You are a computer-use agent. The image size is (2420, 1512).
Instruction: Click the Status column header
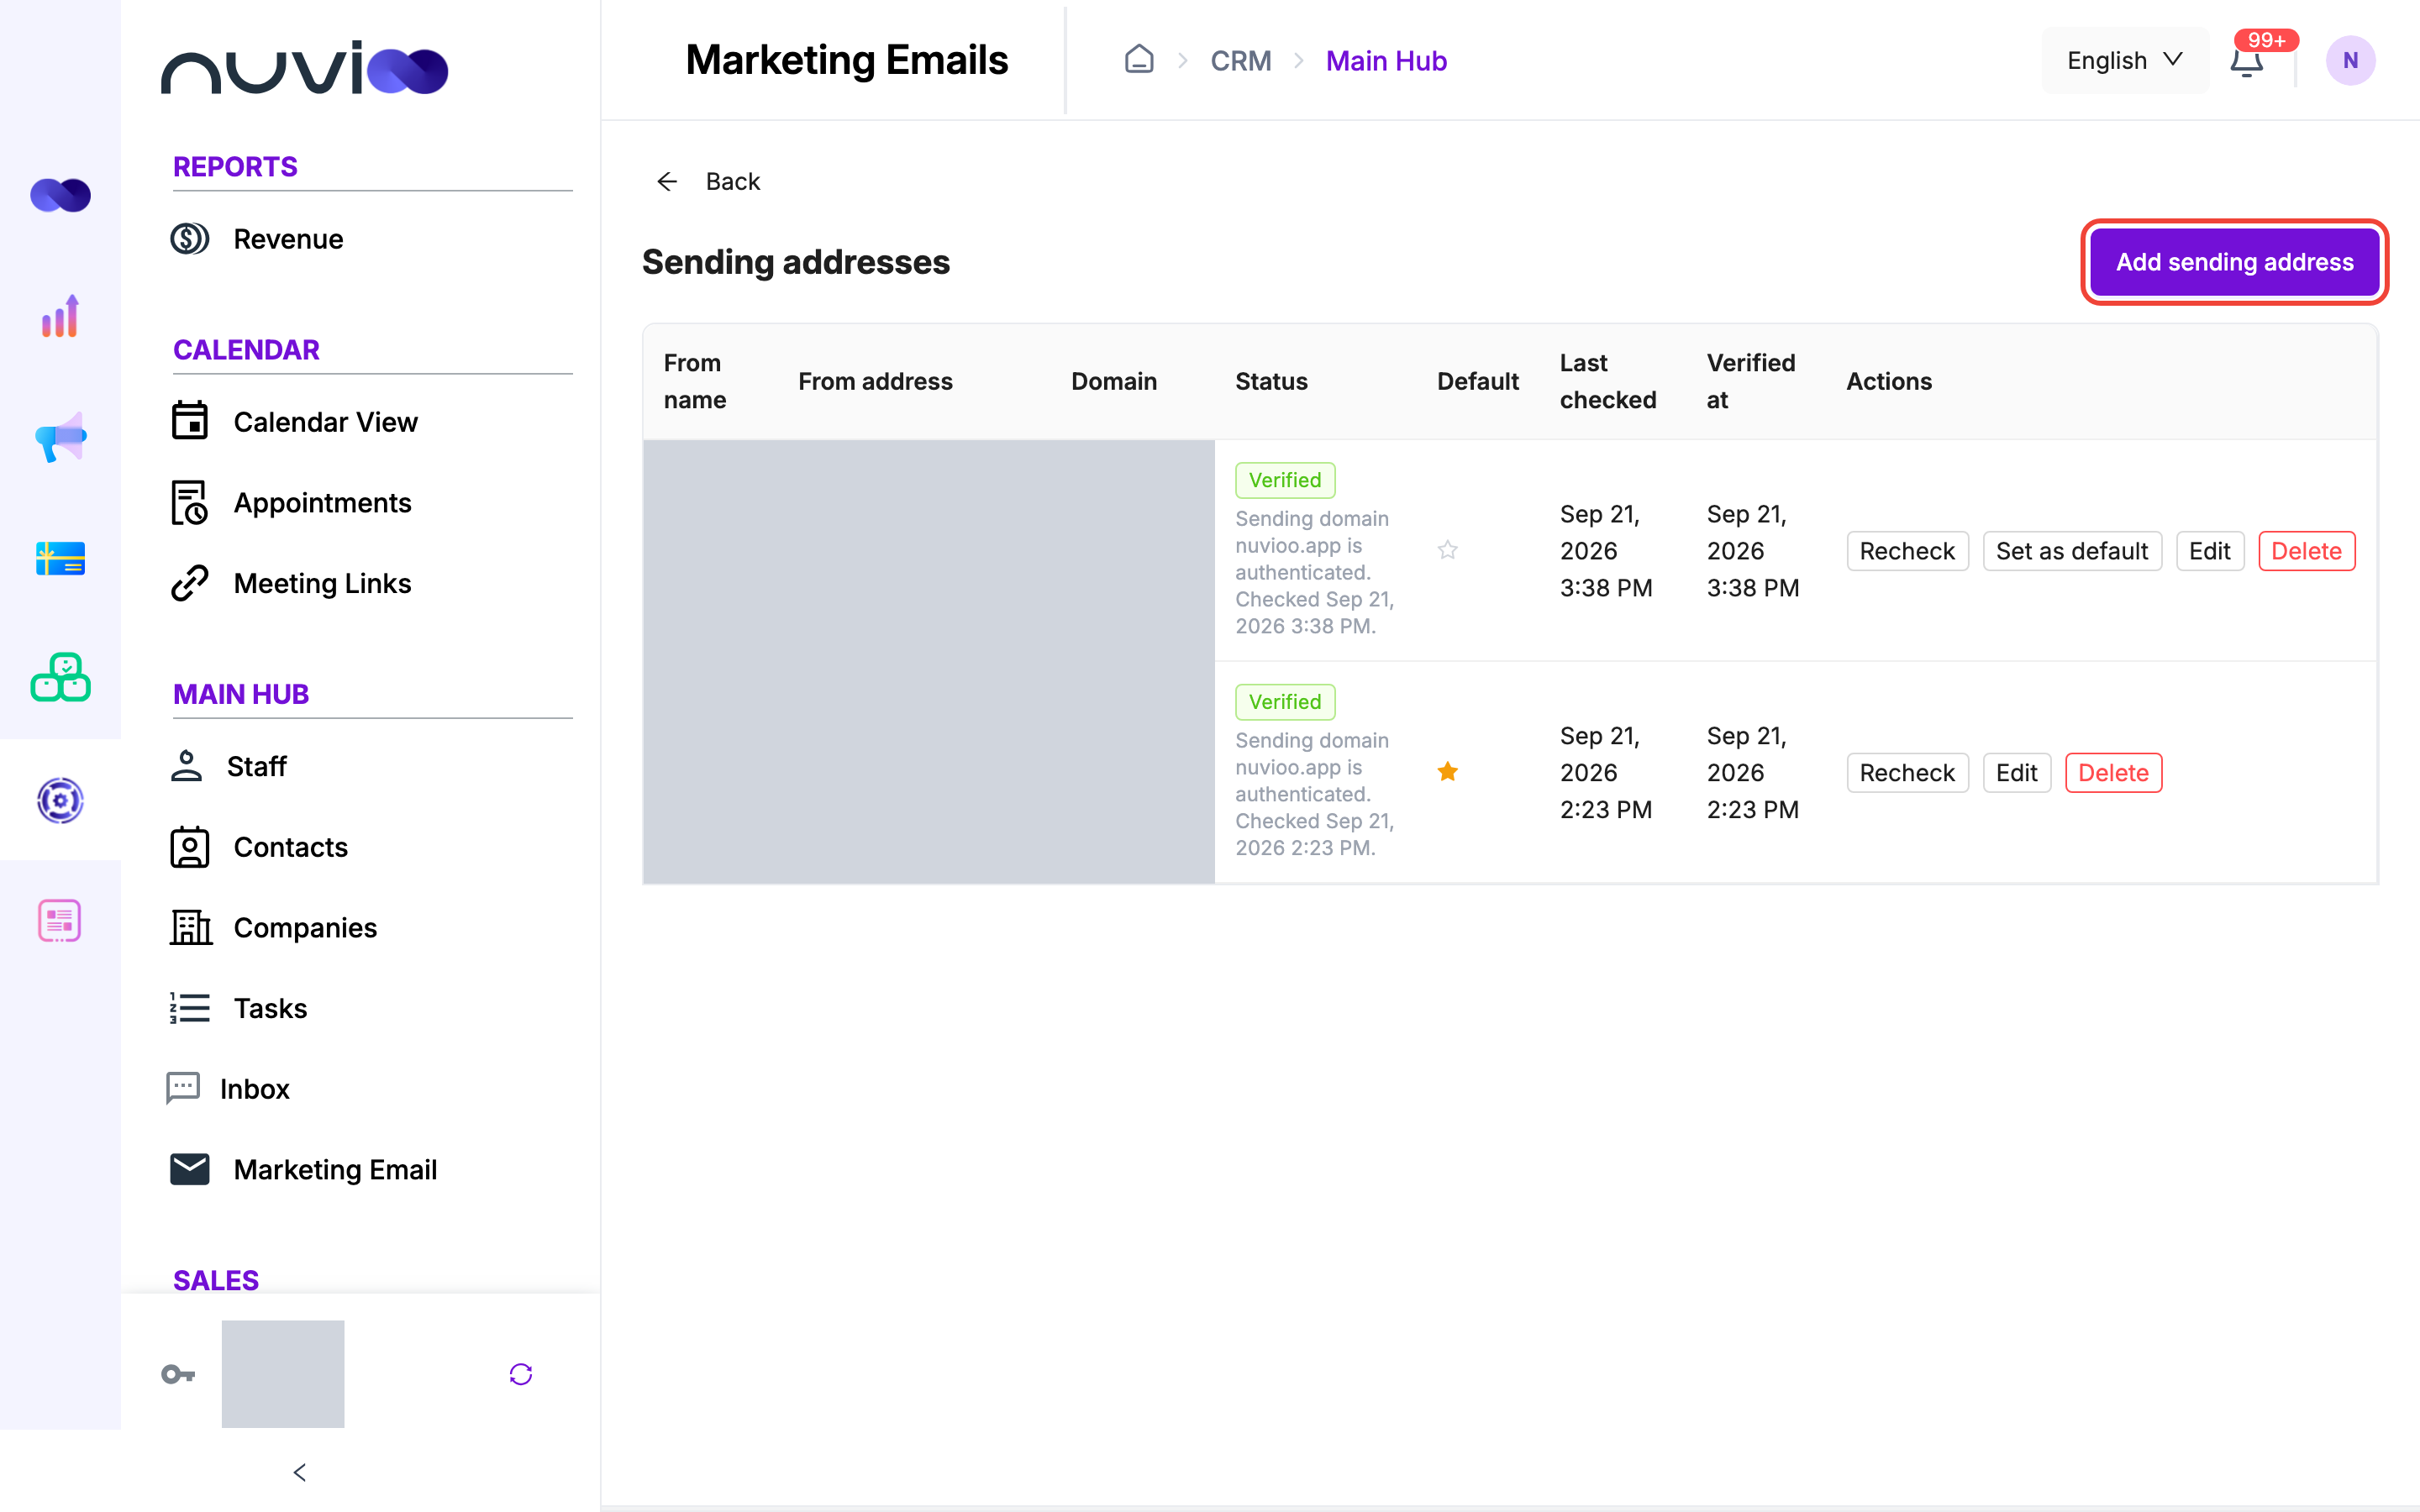1271,381
